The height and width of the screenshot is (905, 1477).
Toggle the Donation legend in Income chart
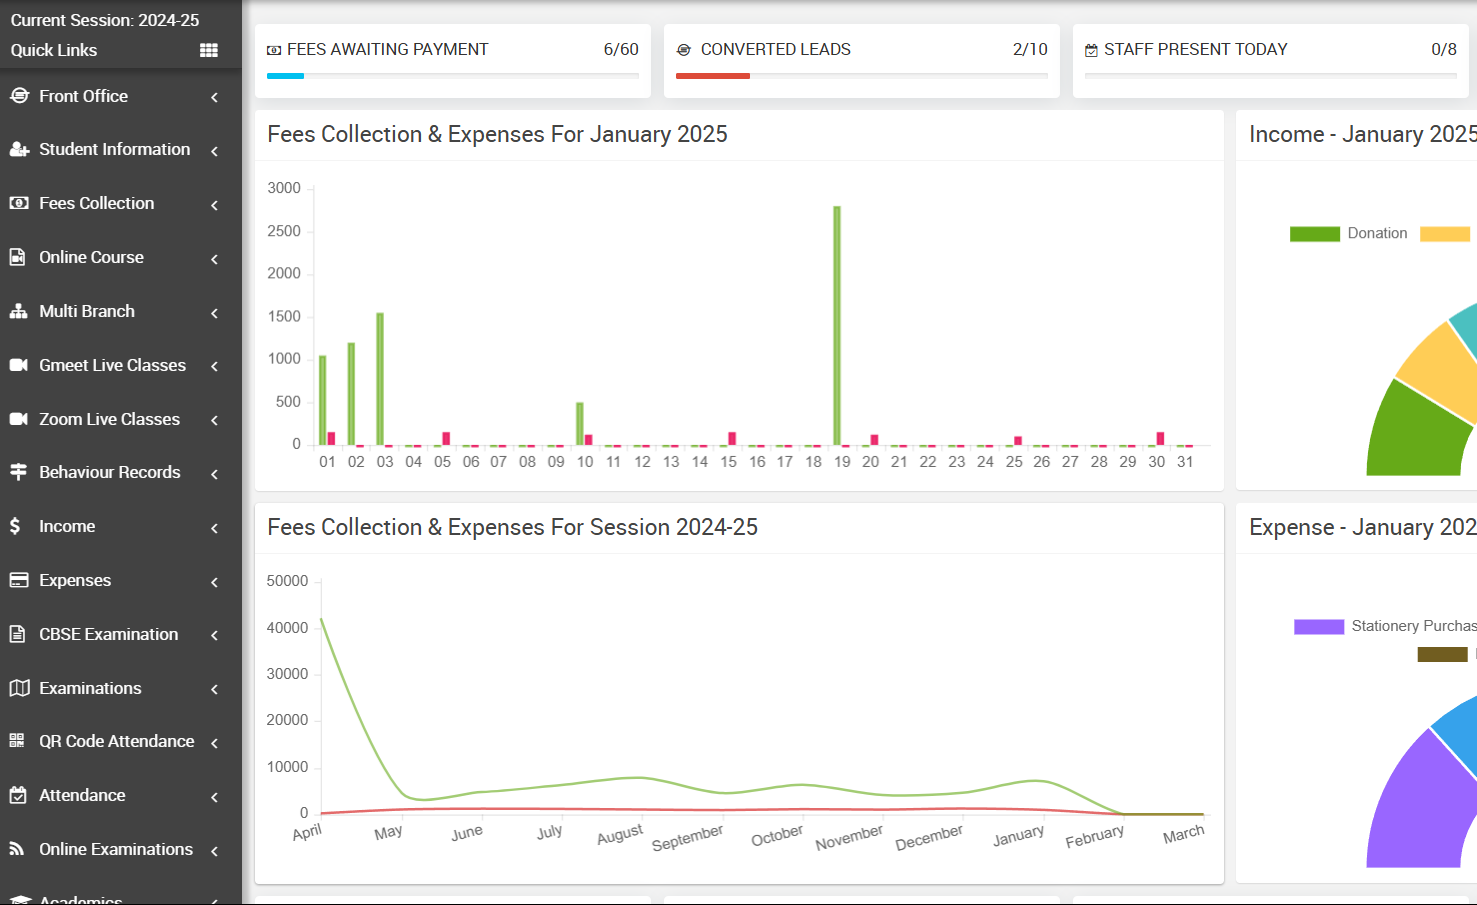(x=1348, y=233)
